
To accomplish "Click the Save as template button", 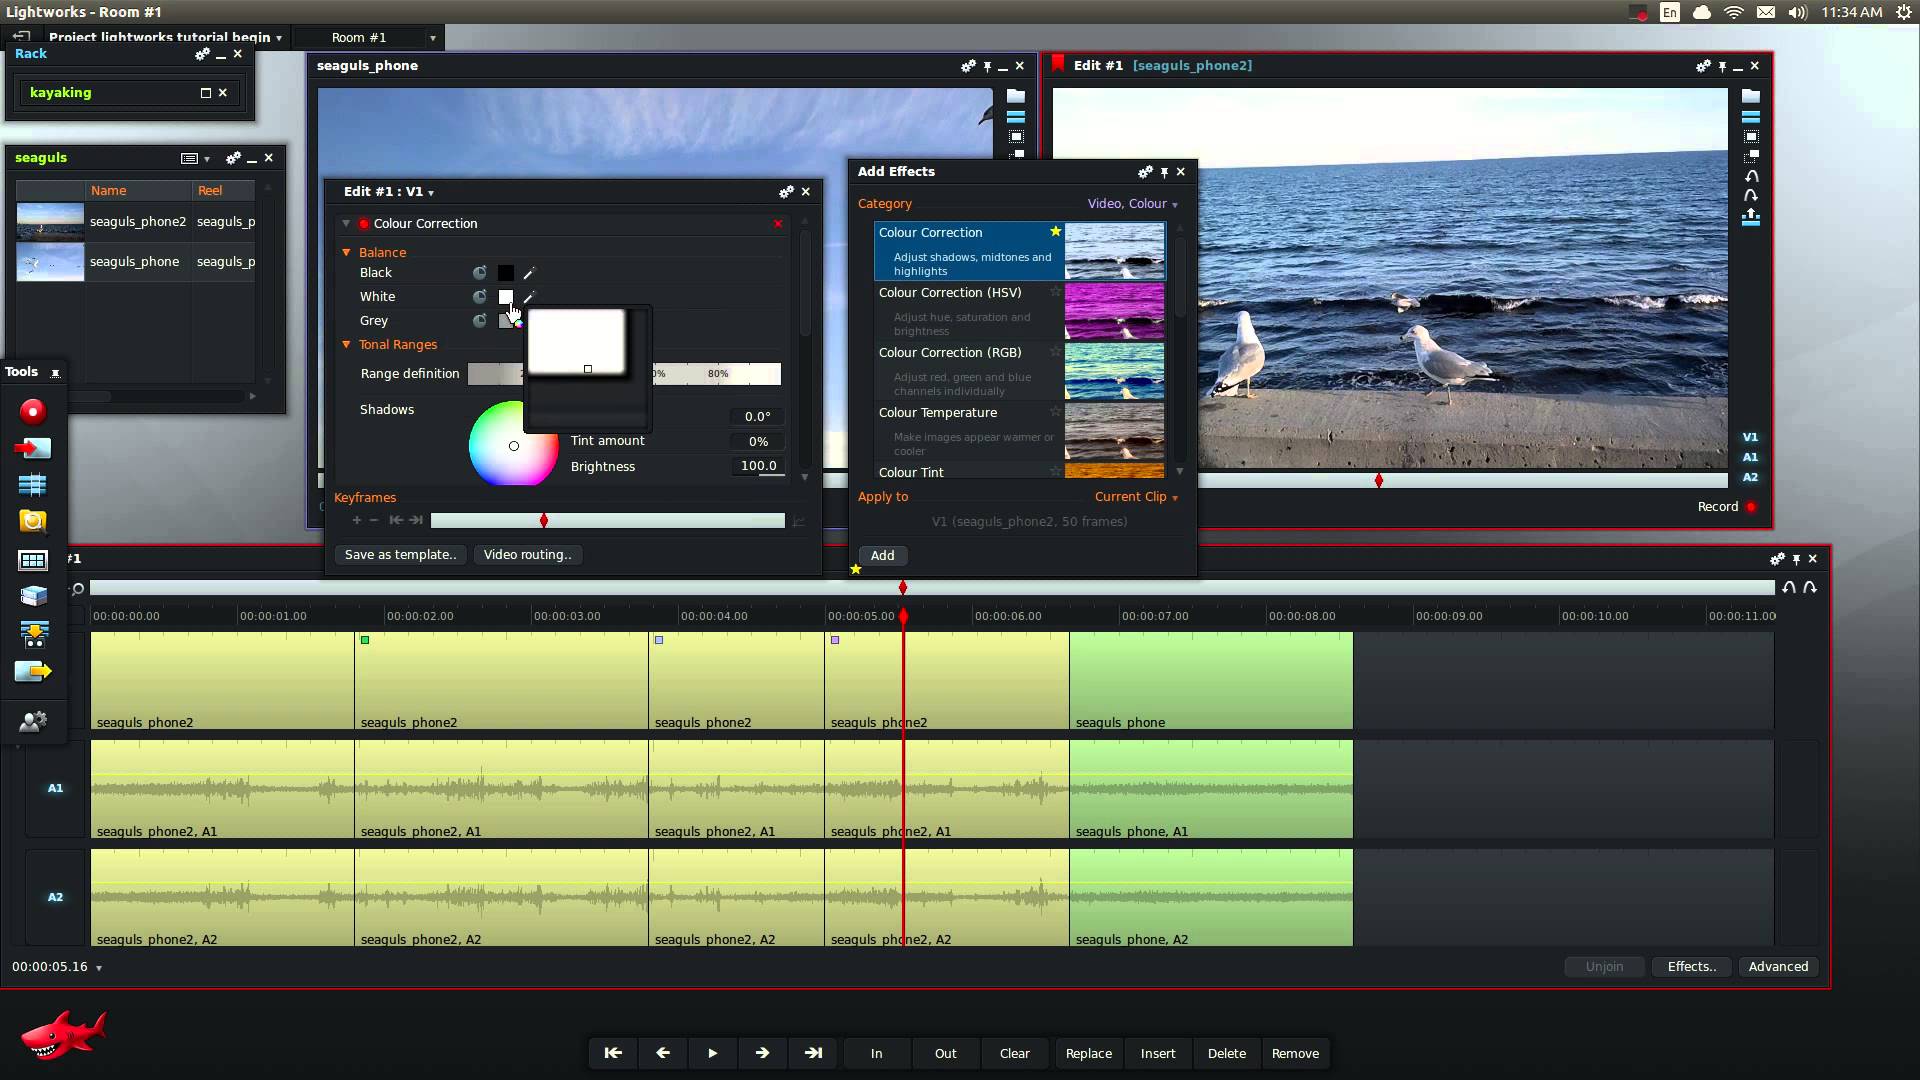I will pos(401,554).
